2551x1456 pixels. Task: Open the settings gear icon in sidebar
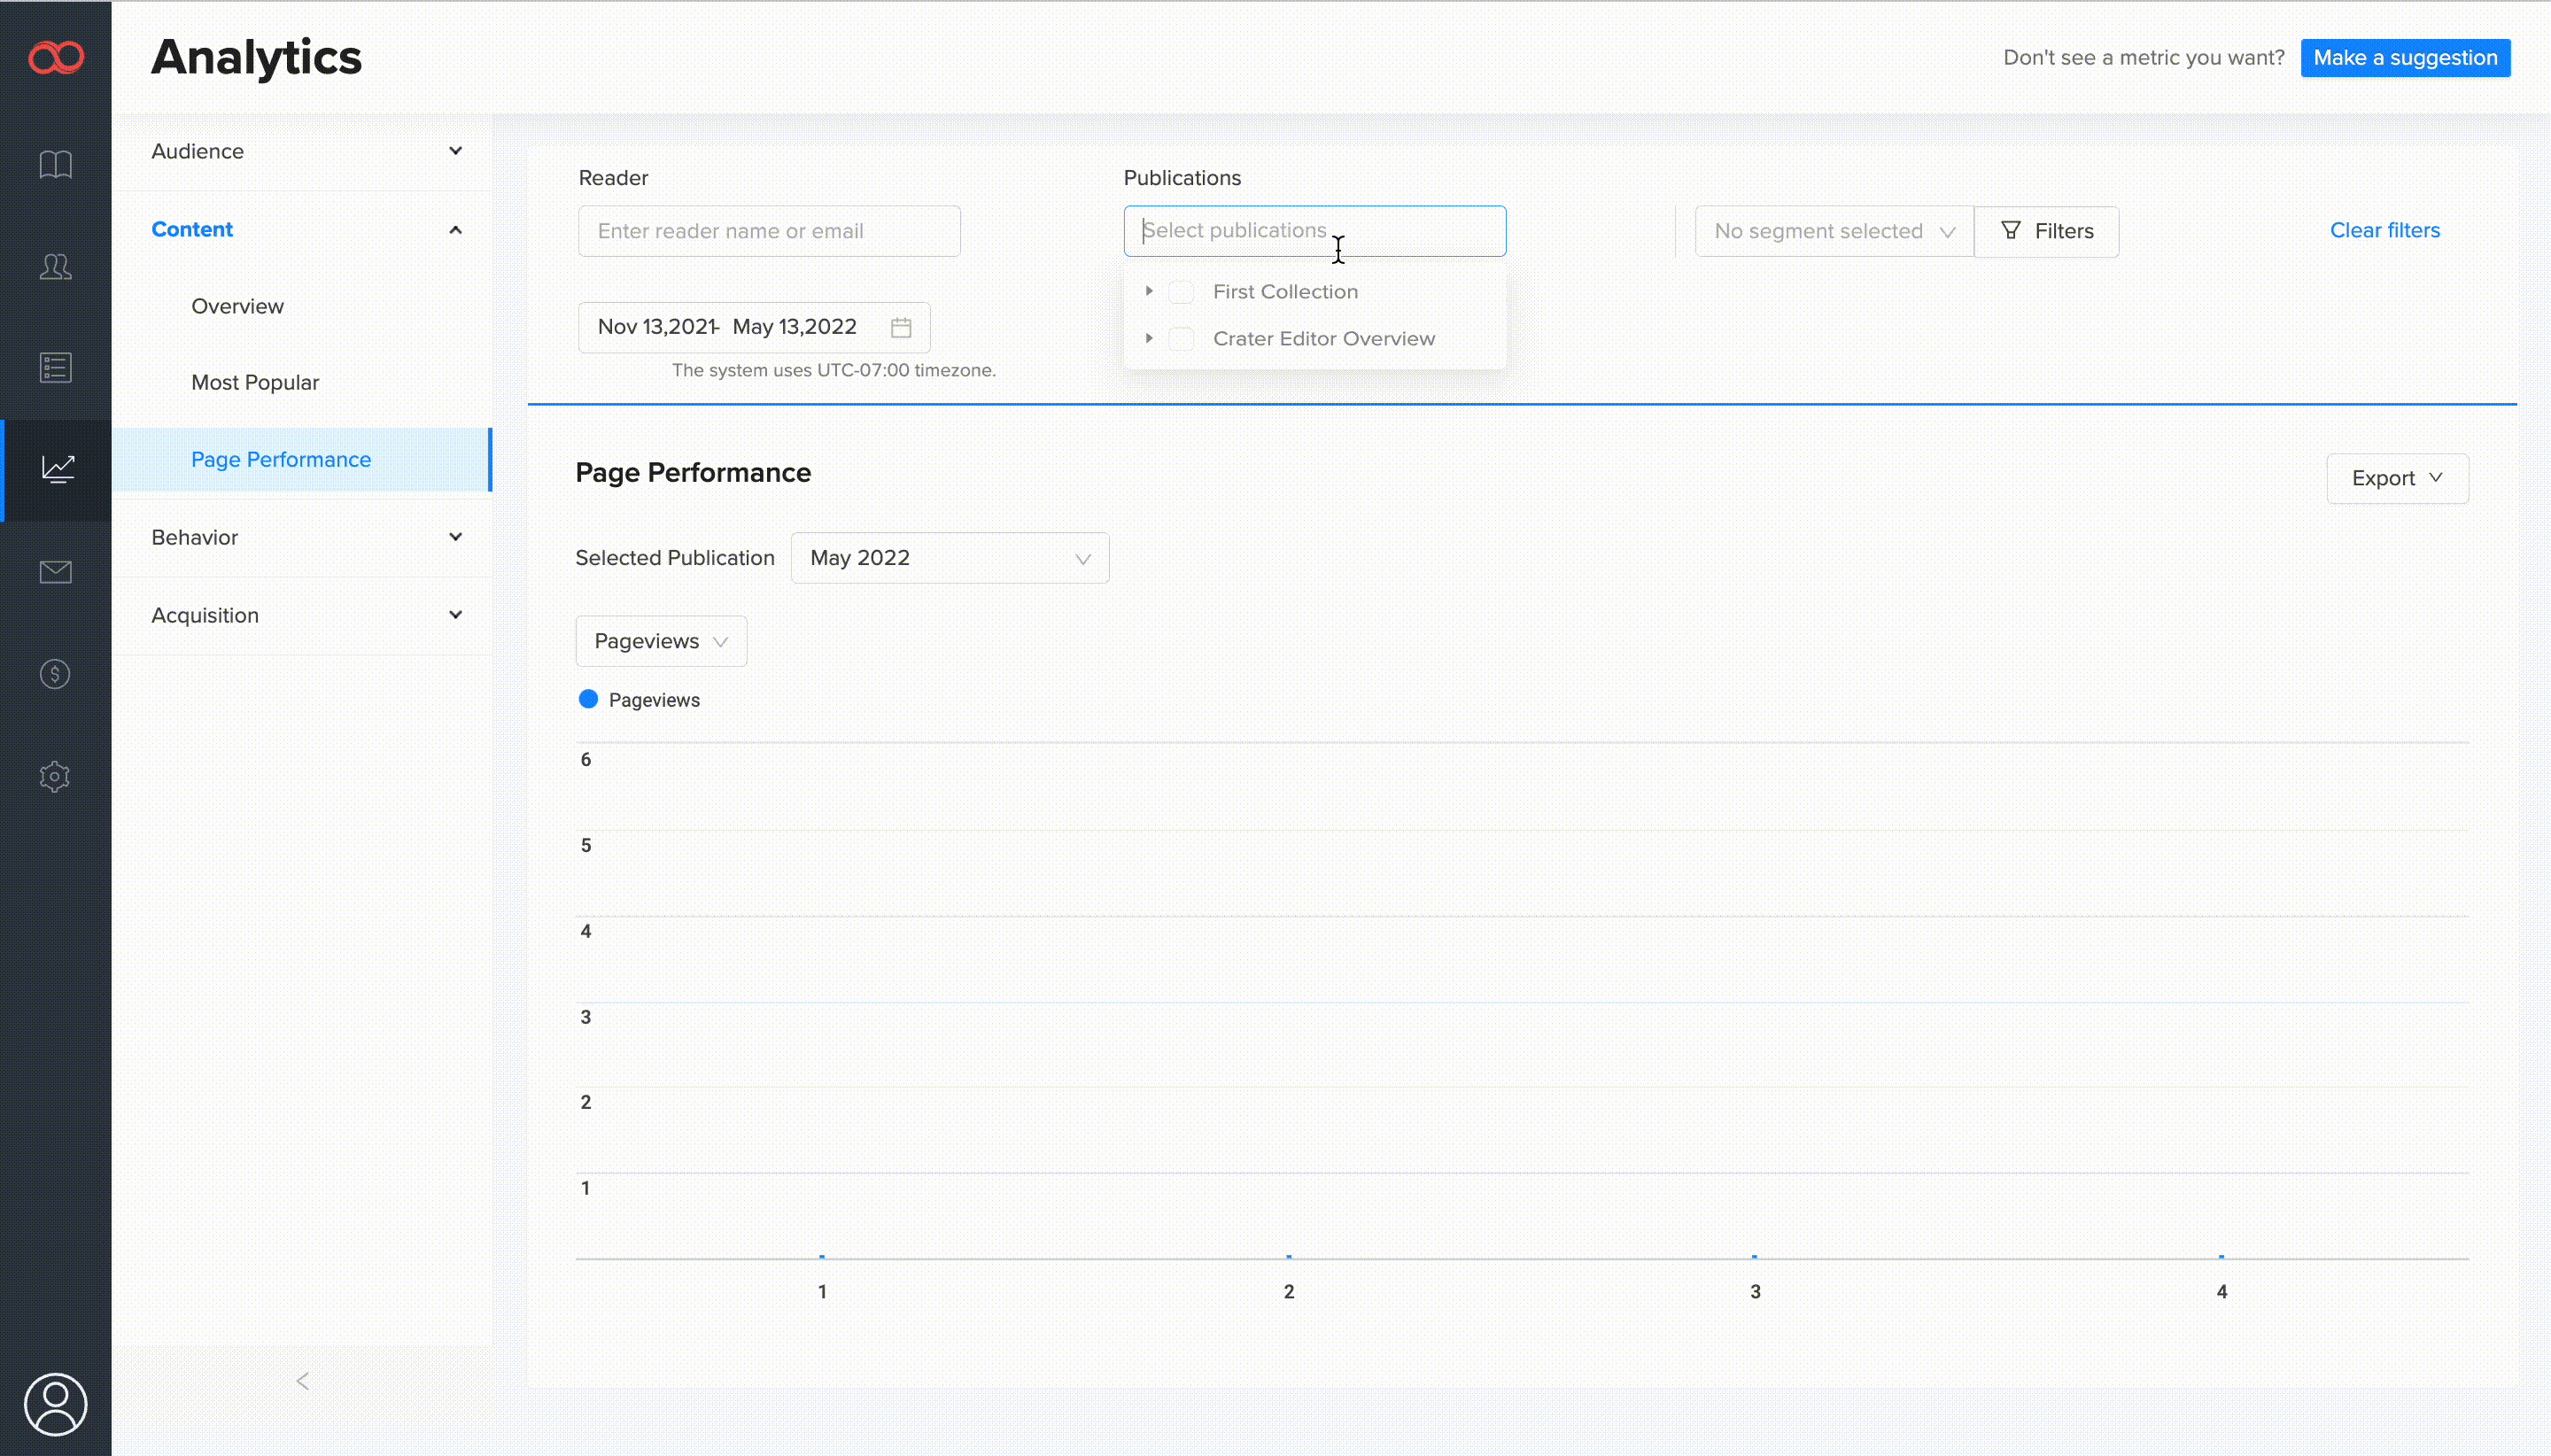pyautogui.click(x=56, y=776)
